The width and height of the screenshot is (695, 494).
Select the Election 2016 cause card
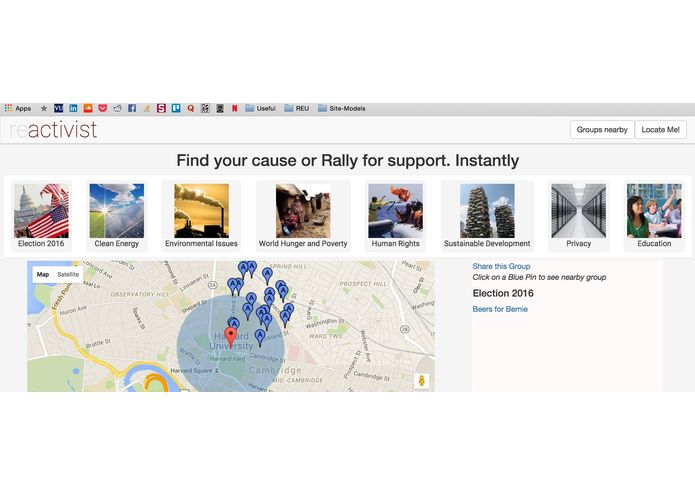(x=41, y=216)
